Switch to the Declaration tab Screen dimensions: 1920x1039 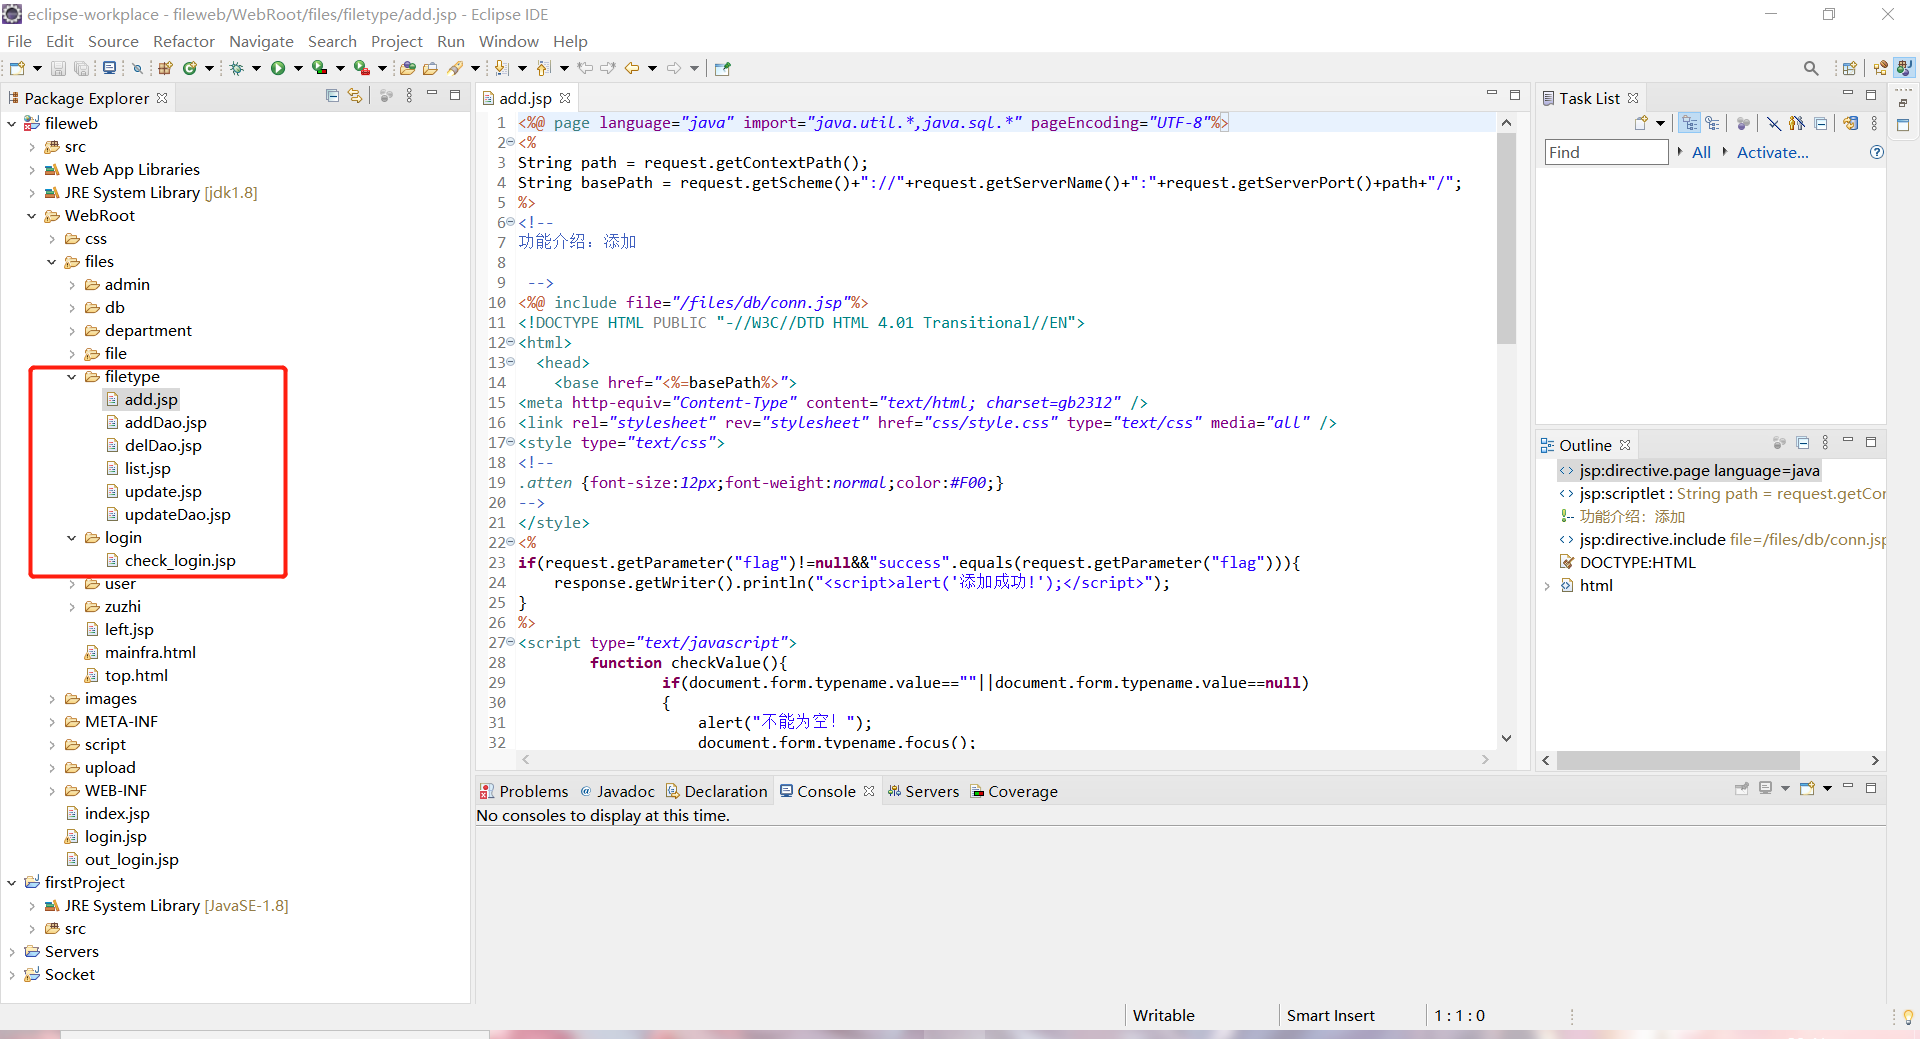(717, 791)
